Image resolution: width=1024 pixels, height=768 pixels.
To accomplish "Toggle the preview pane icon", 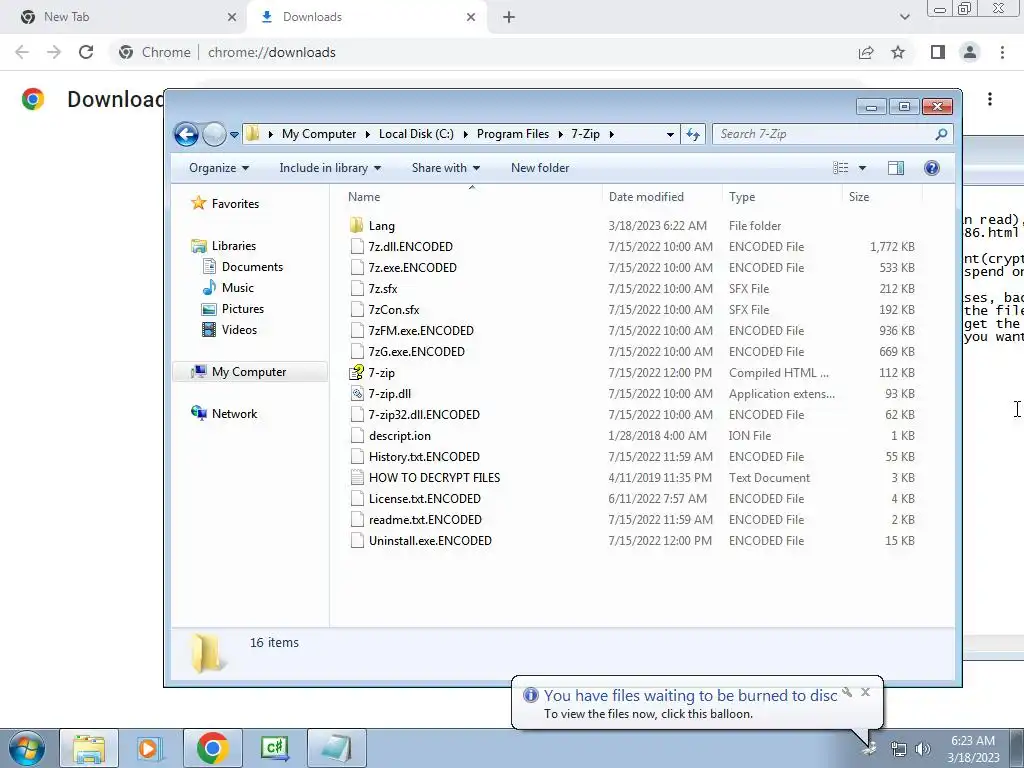I will [896, 168].
